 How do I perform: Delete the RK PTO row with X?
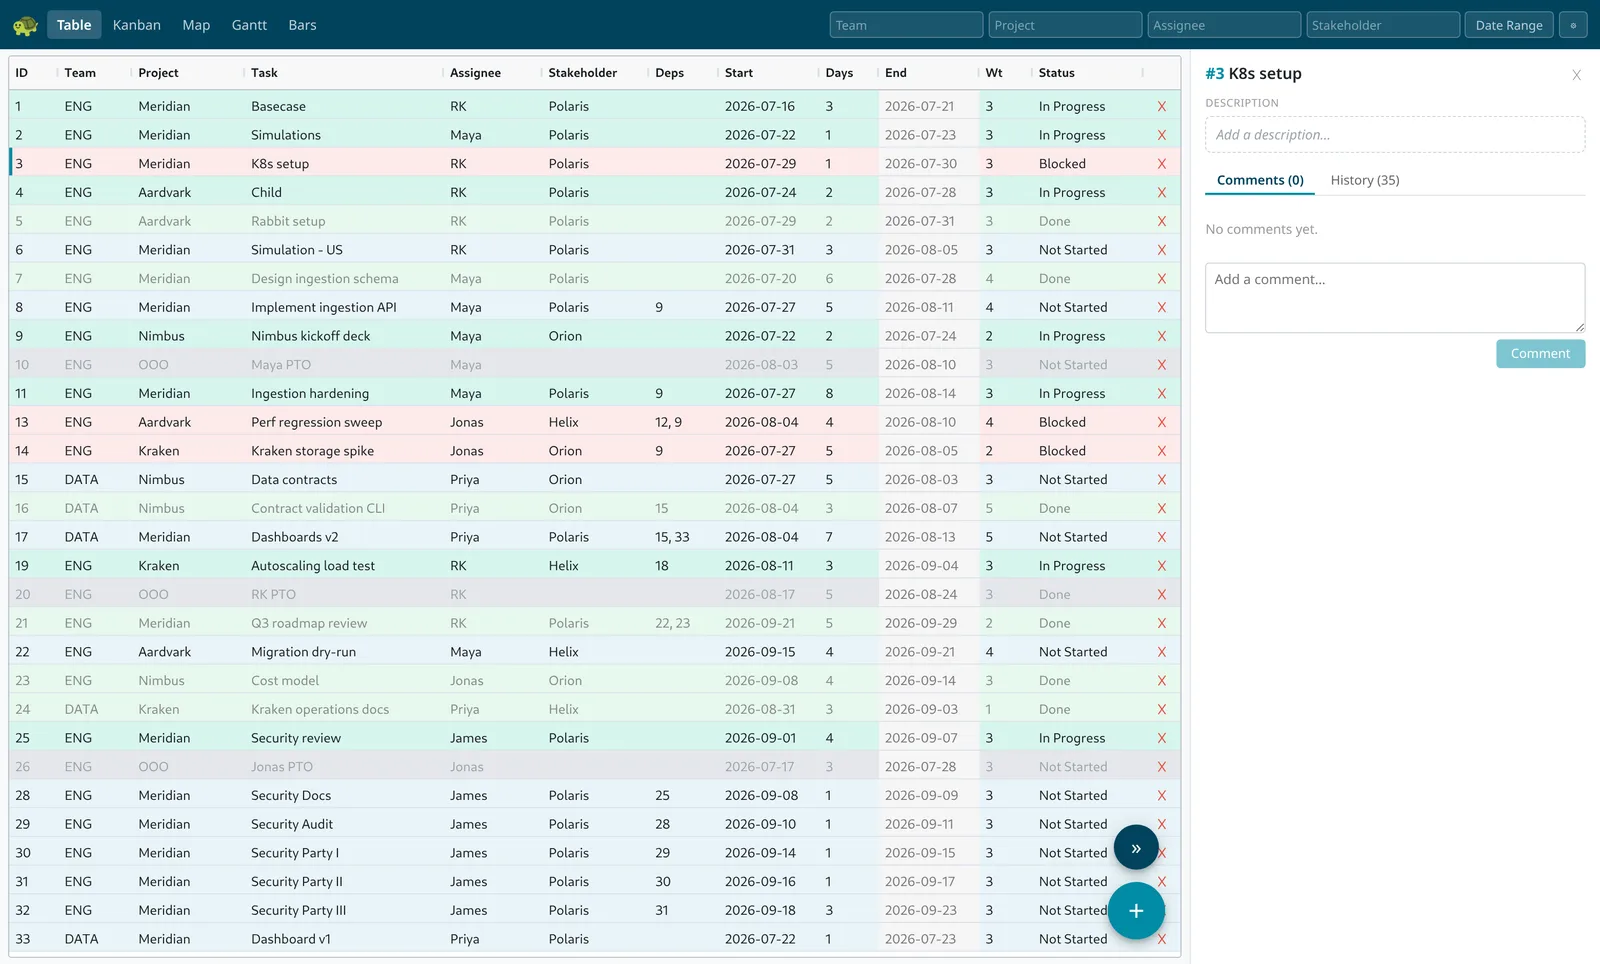1161,595
